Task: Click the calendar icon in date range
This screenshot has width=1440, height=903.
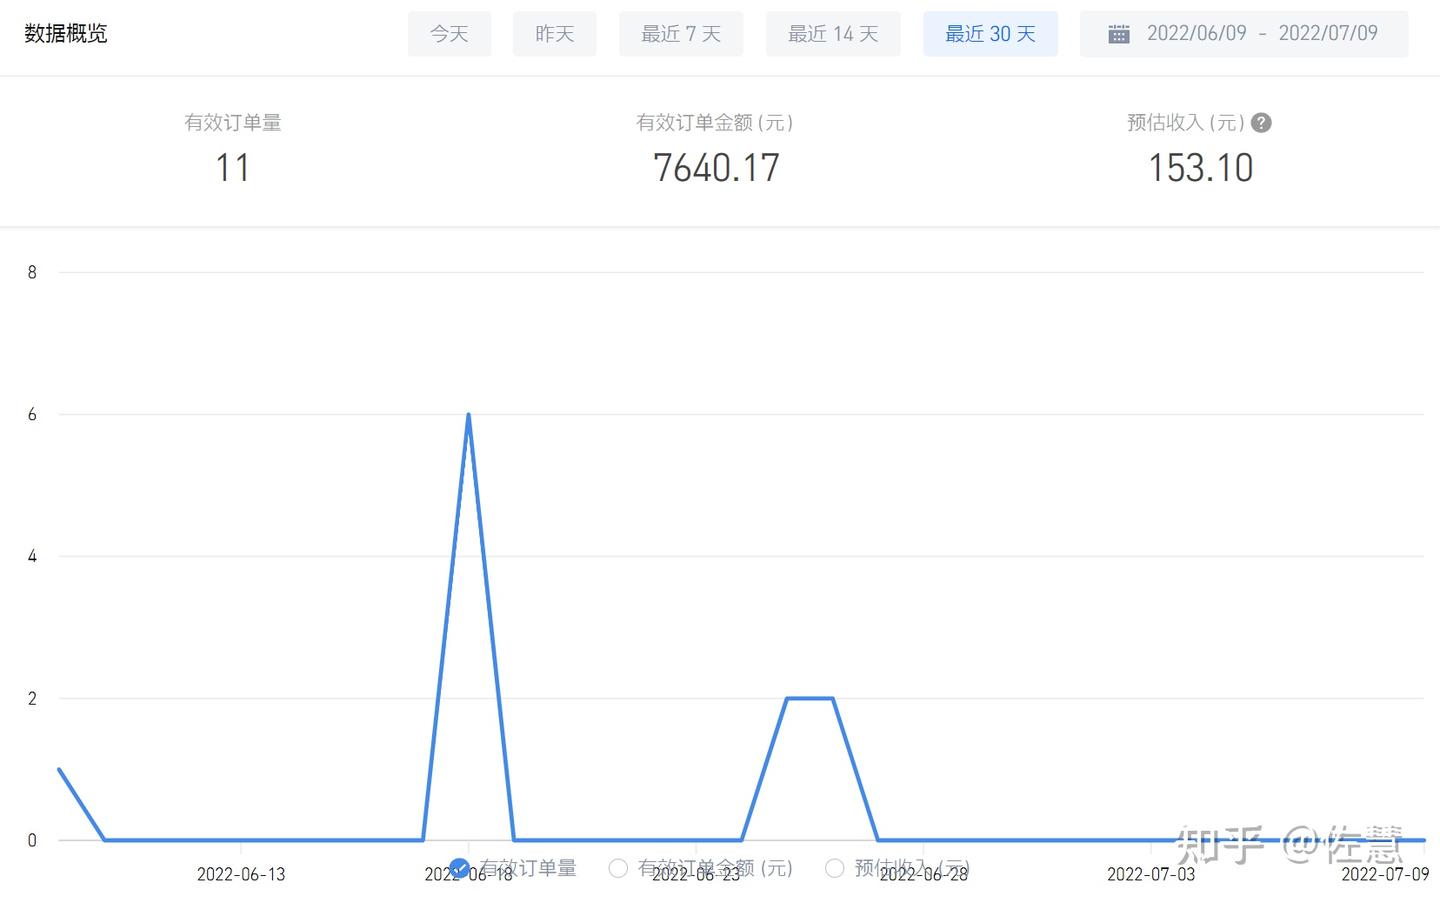Action: point(1119,34)
